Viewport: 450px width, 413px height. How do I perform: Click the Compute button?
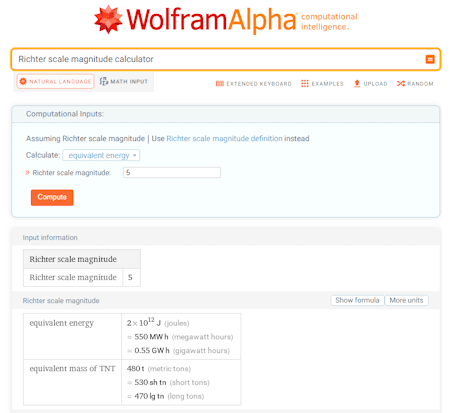coord(52,197)
